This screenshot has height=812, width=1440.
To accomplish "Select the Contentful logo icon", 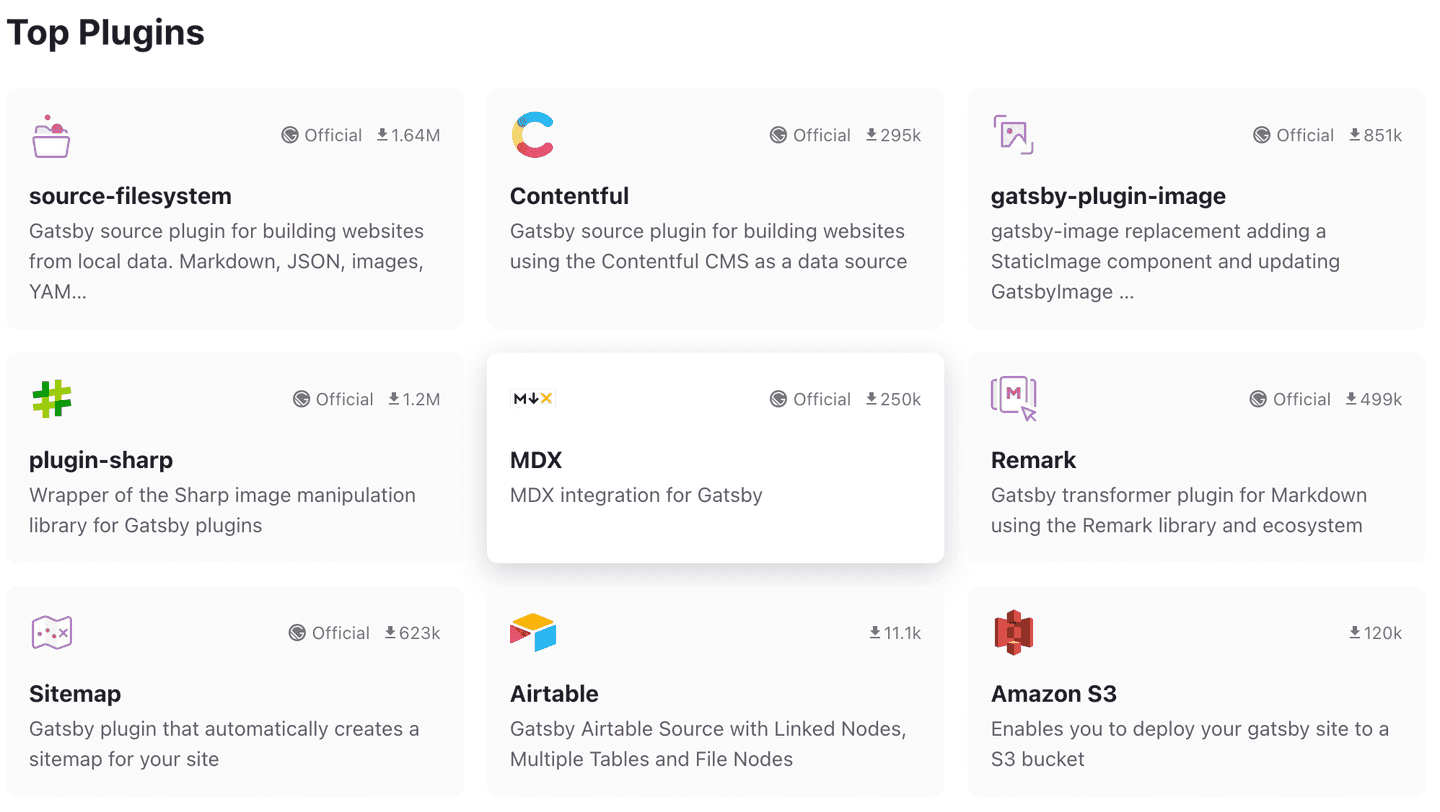I will (x=532, y=134).
